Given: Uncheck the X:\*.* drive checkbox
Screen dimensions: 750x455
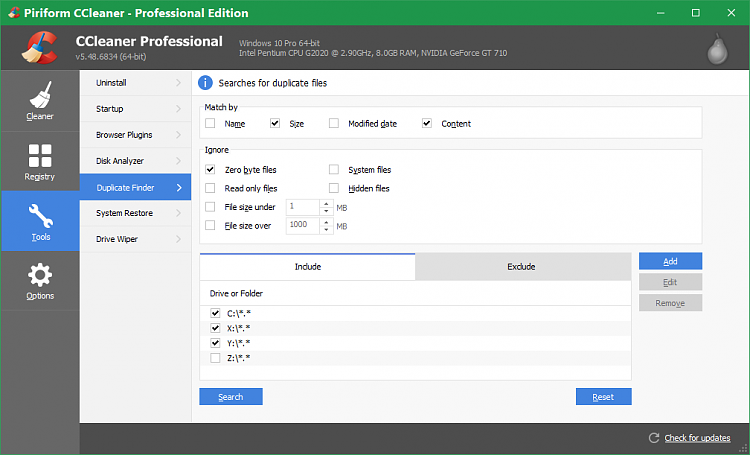Looking at the screenshot, I should [x=215, y=328].
